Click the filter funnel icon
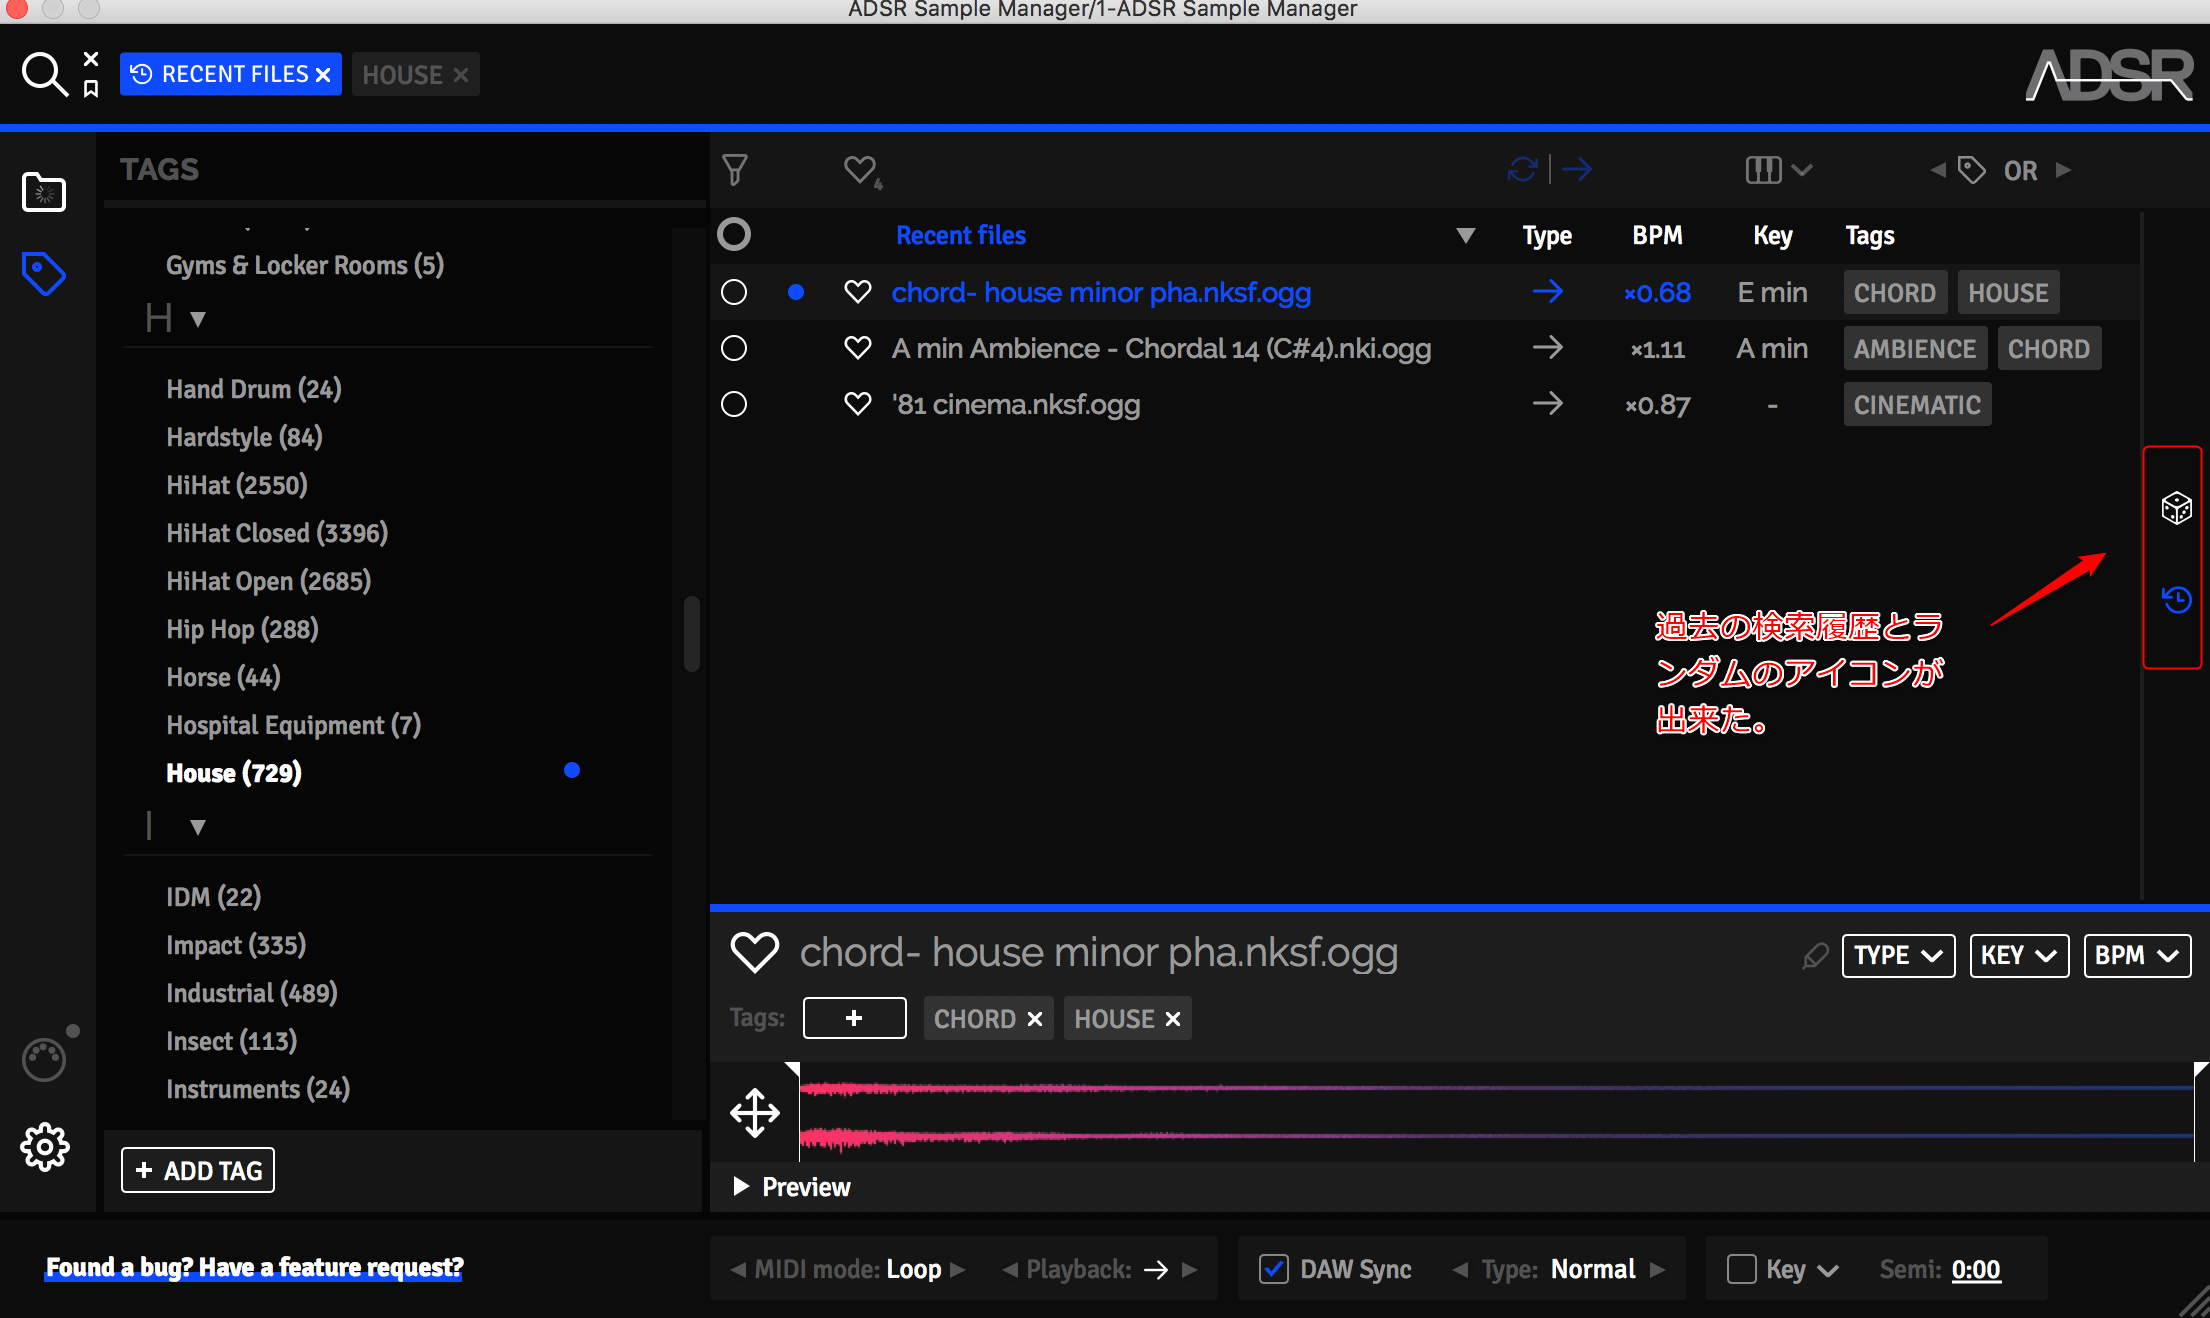2210x1318 pixels. coord(735,170)
